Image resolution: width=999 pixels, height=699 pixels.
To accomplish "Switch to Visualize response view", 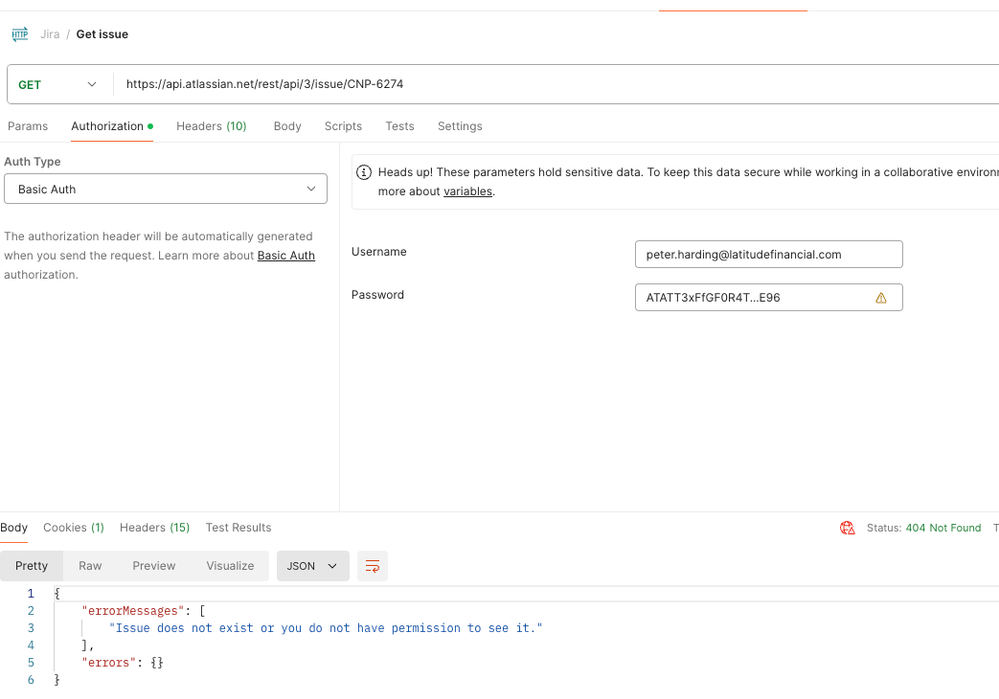I will click(230, 566).
